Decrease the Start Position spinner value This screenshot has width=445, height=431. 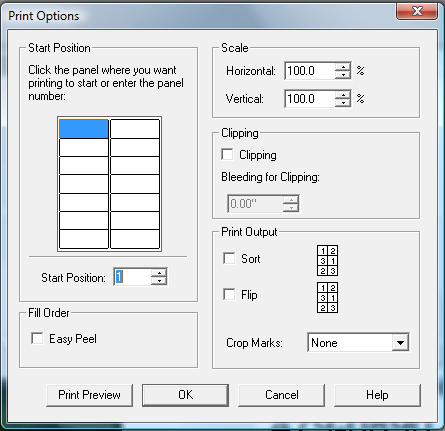pyautogui.click(x=159, y=281)
